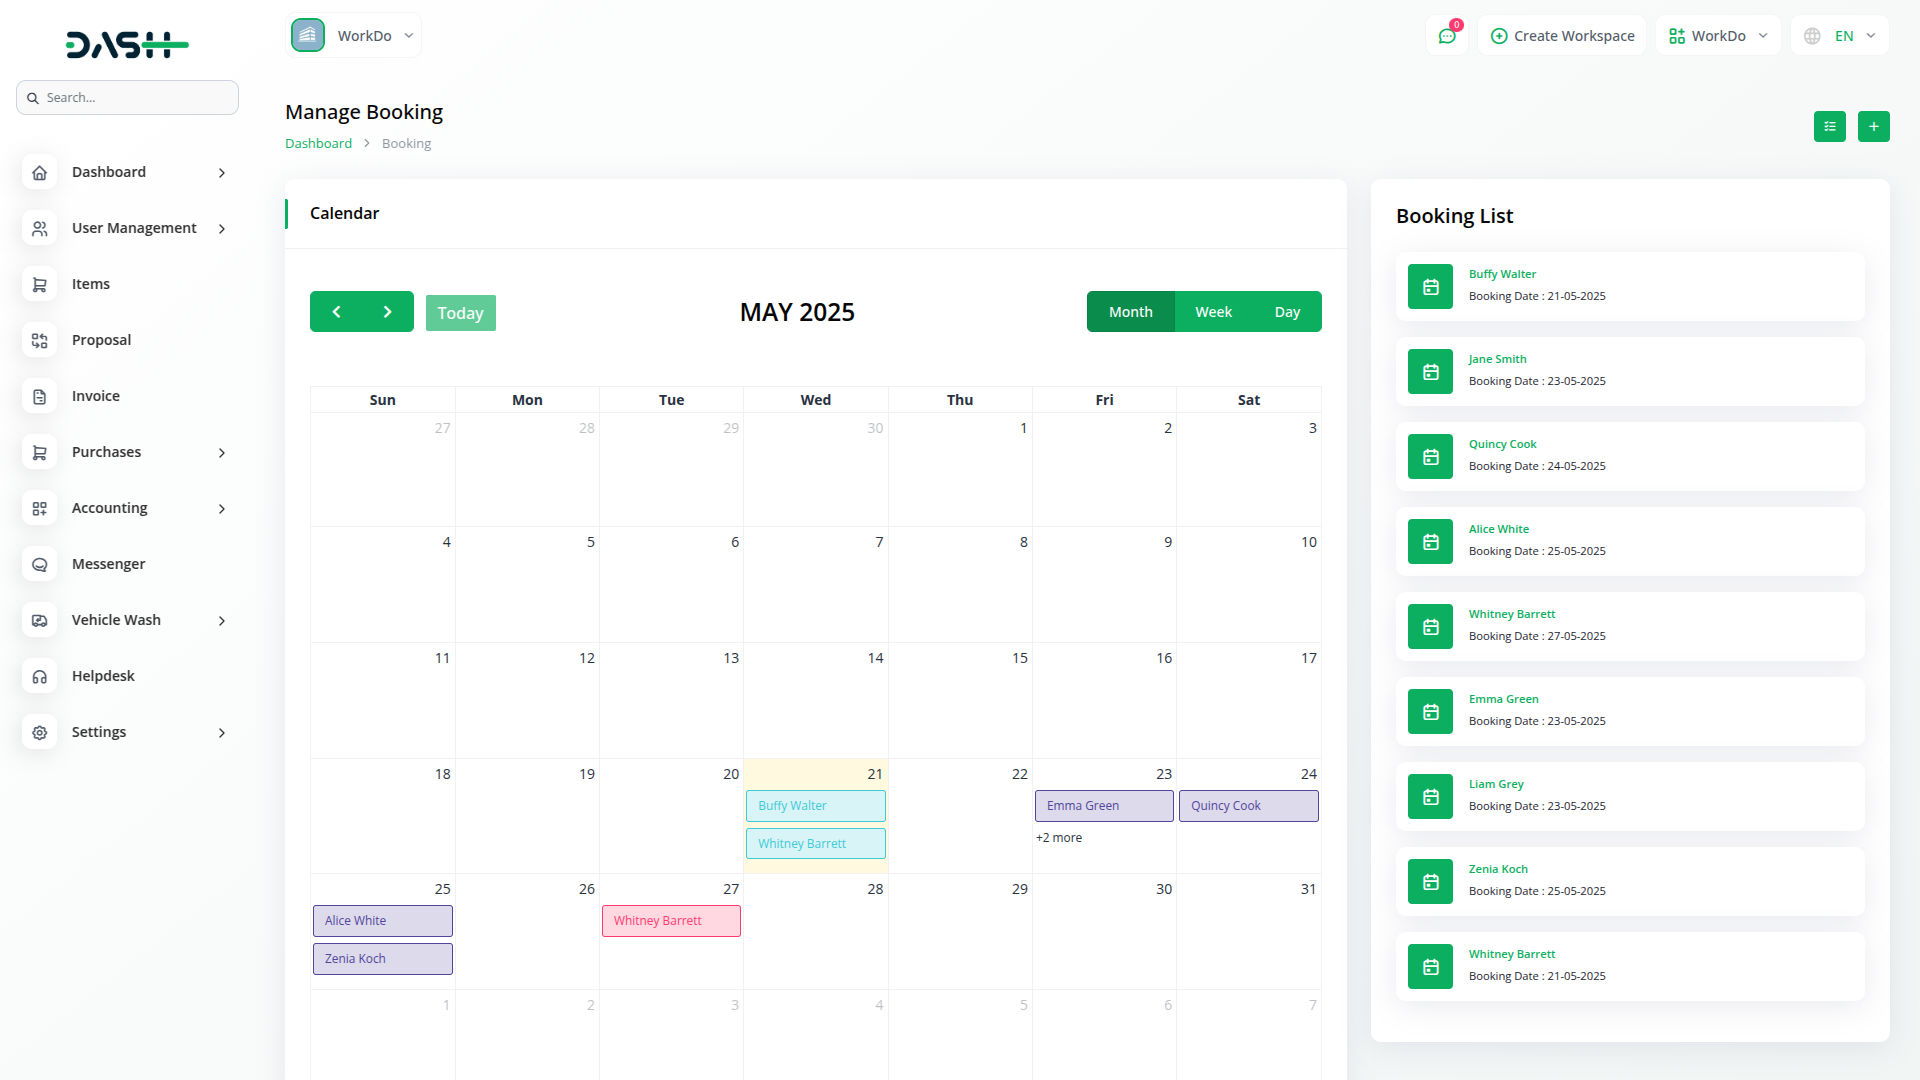Click the Today button
1920x1080 pixels.
tap(460, 313)
